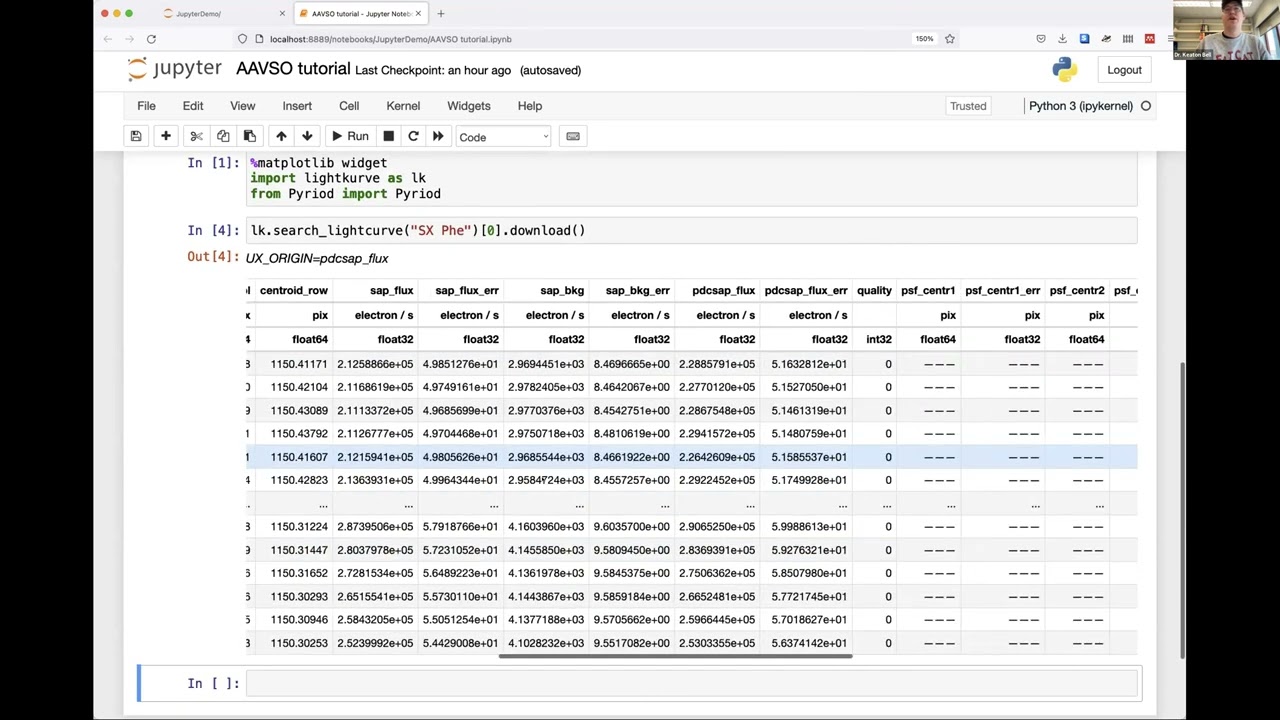Close the AAVSO tutorial browser tab
Screen dimensions: 1280x720
[418, 14]
